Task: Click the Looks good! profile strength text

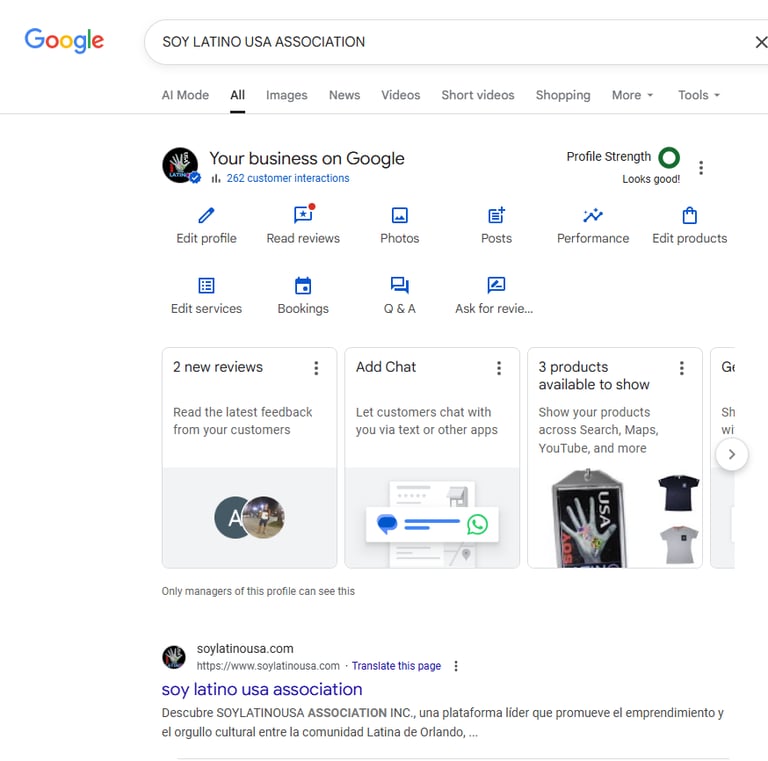Action: (651, 179)
